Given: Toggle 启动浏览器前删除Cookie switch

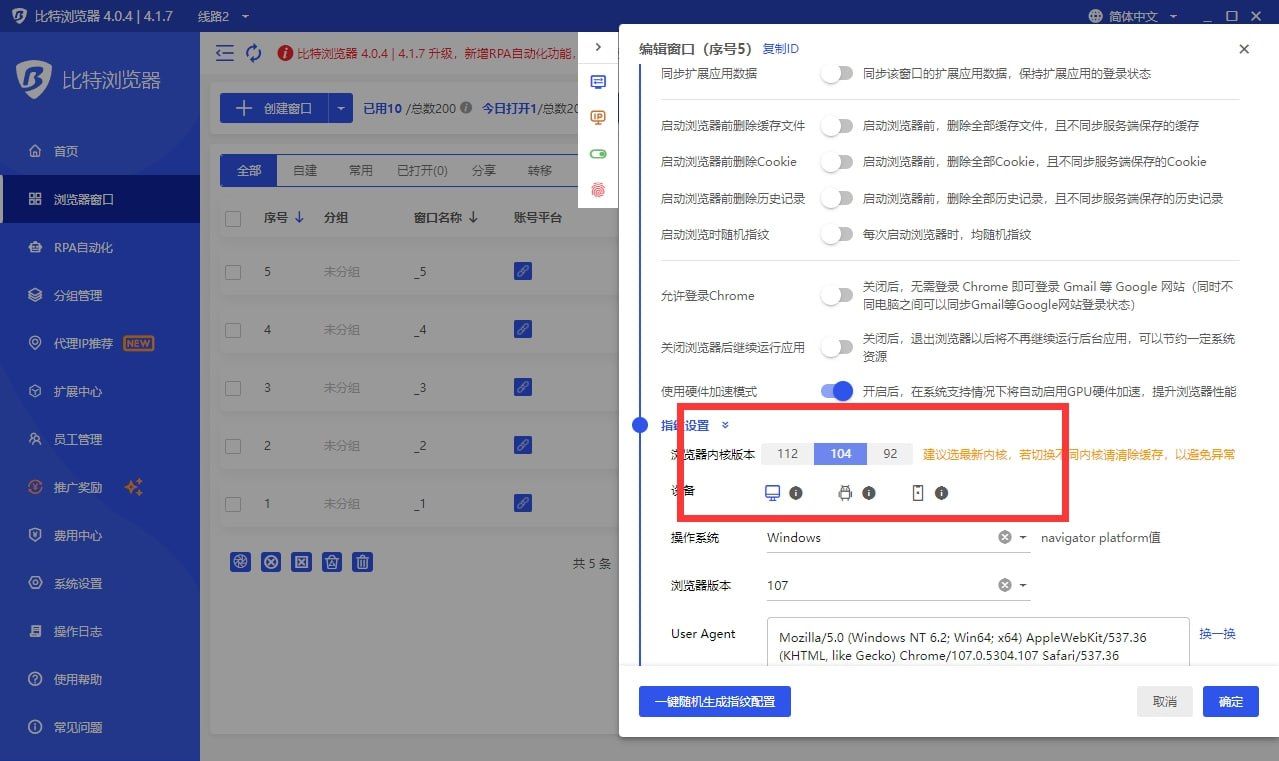Looking at the screenshot, I should [x=837, y=162].
